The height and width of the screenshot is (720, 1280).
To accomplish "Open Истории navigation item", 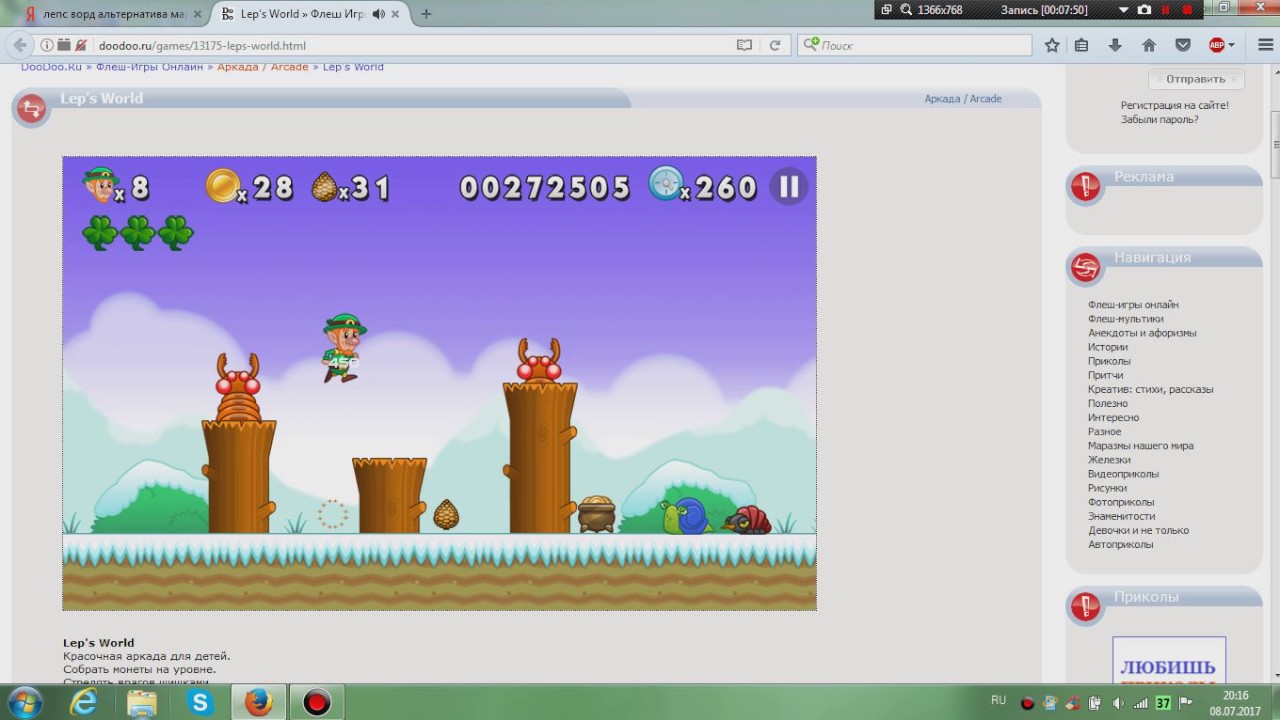I will point(1108,346).
